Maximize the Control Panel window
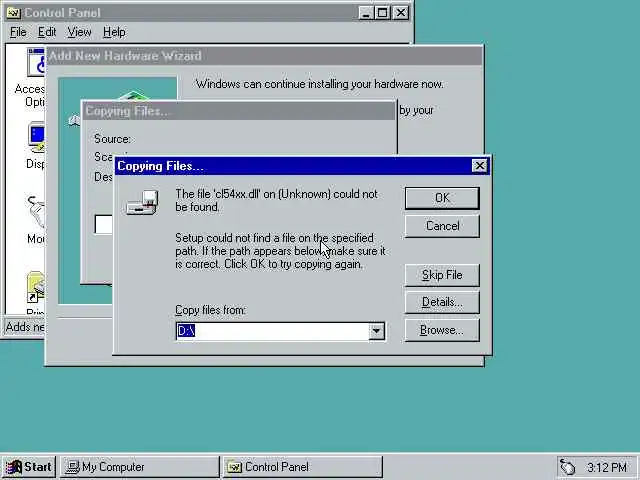The width and height of the screenshot is (640, 480). point(382,13)
